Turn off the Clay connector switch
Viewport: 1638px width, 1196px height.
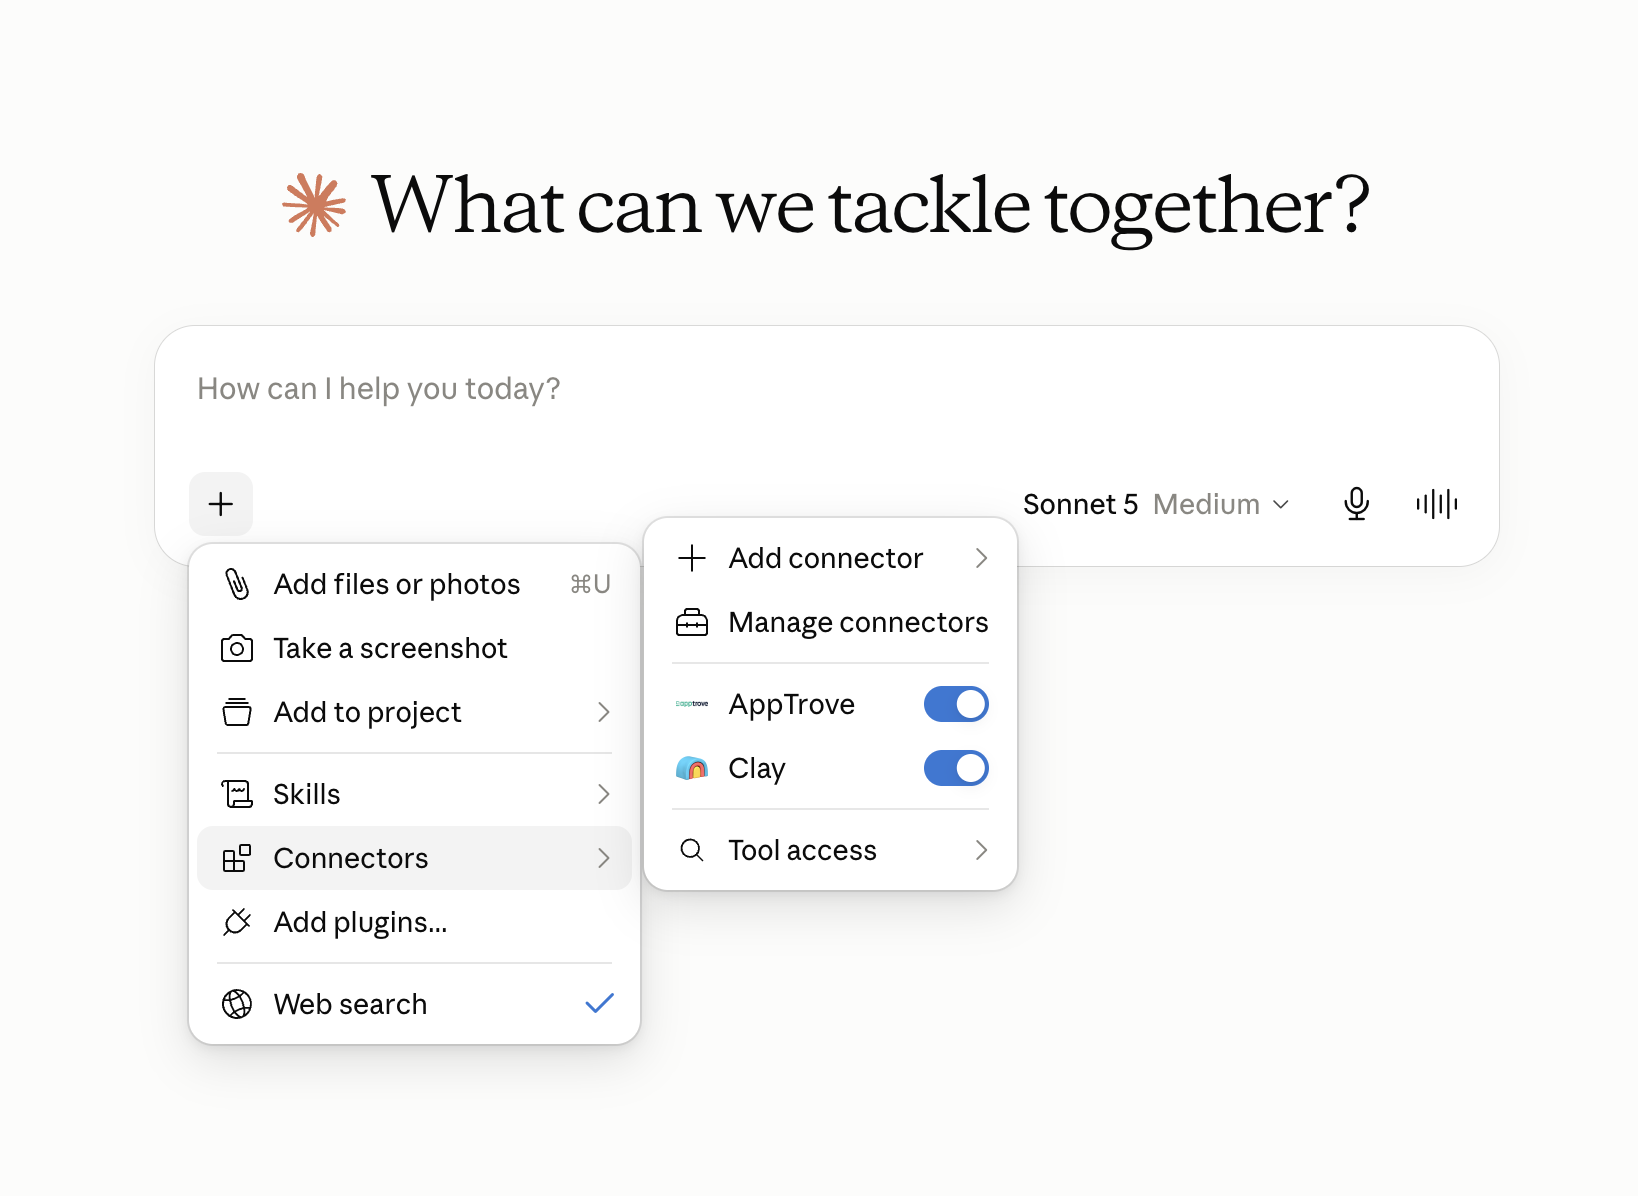[956, 768]
